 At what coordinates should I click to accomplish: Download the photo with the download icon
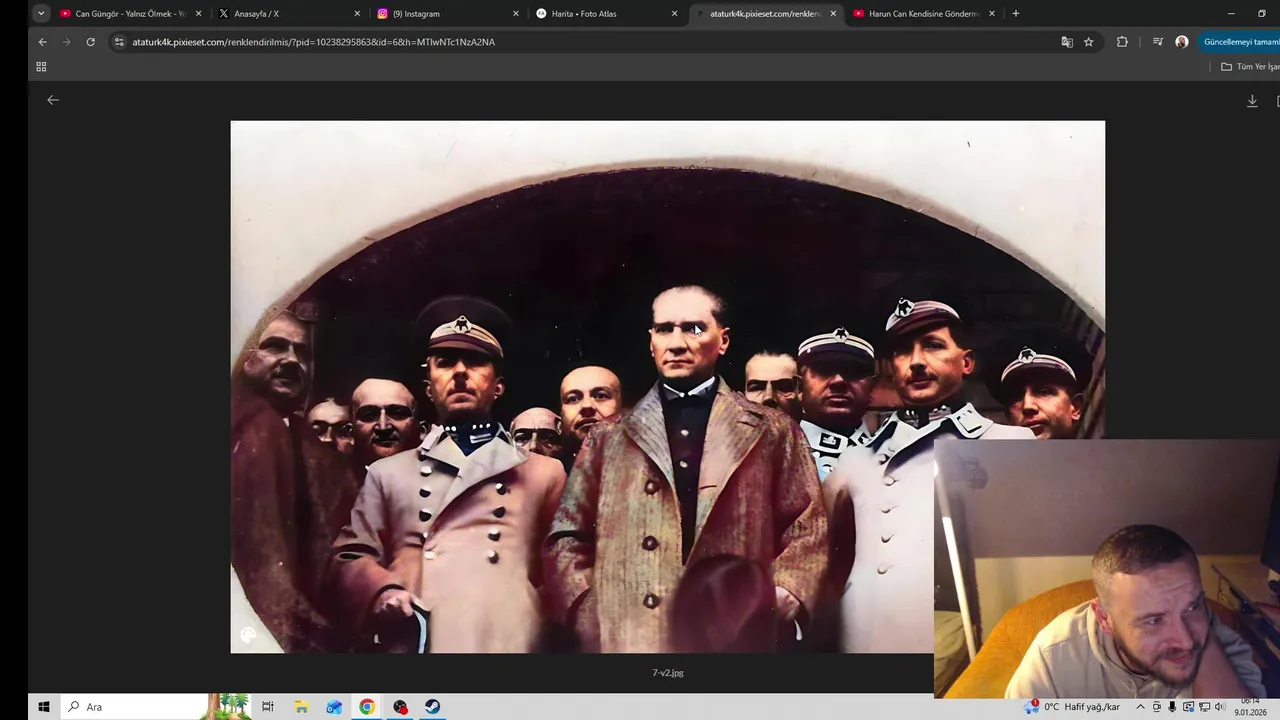[1252, 101]
